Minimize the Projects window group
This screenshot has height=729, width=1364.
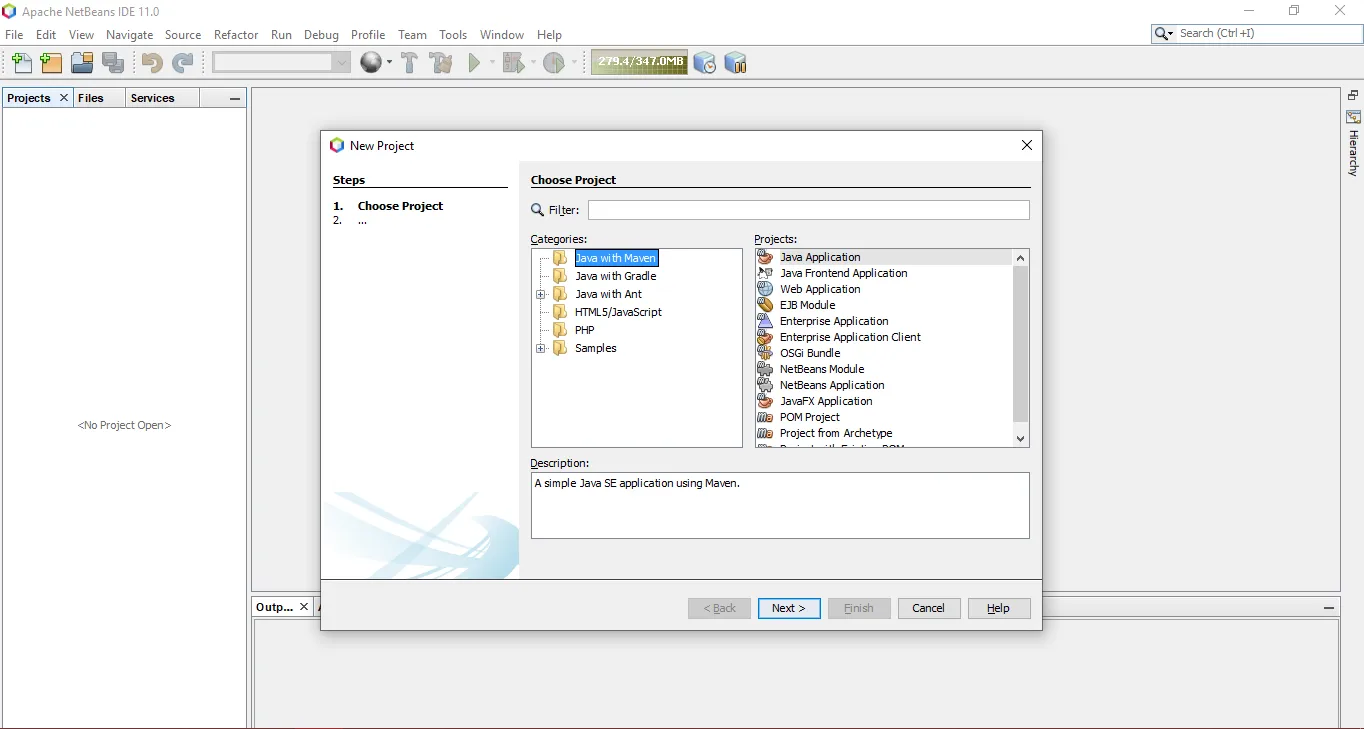click(235, 98)
